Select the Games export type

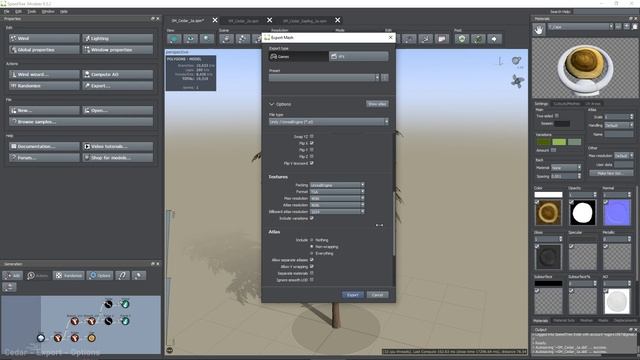[298, 56]
